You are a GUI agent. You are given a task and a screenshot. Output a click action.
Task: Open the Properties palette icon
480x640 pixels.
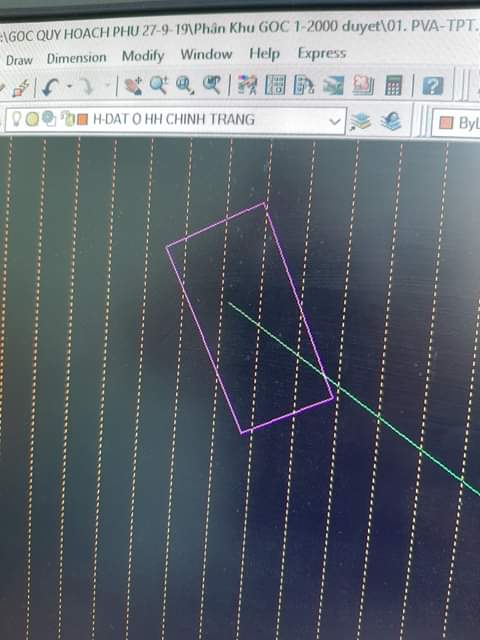tap(247, 85)
